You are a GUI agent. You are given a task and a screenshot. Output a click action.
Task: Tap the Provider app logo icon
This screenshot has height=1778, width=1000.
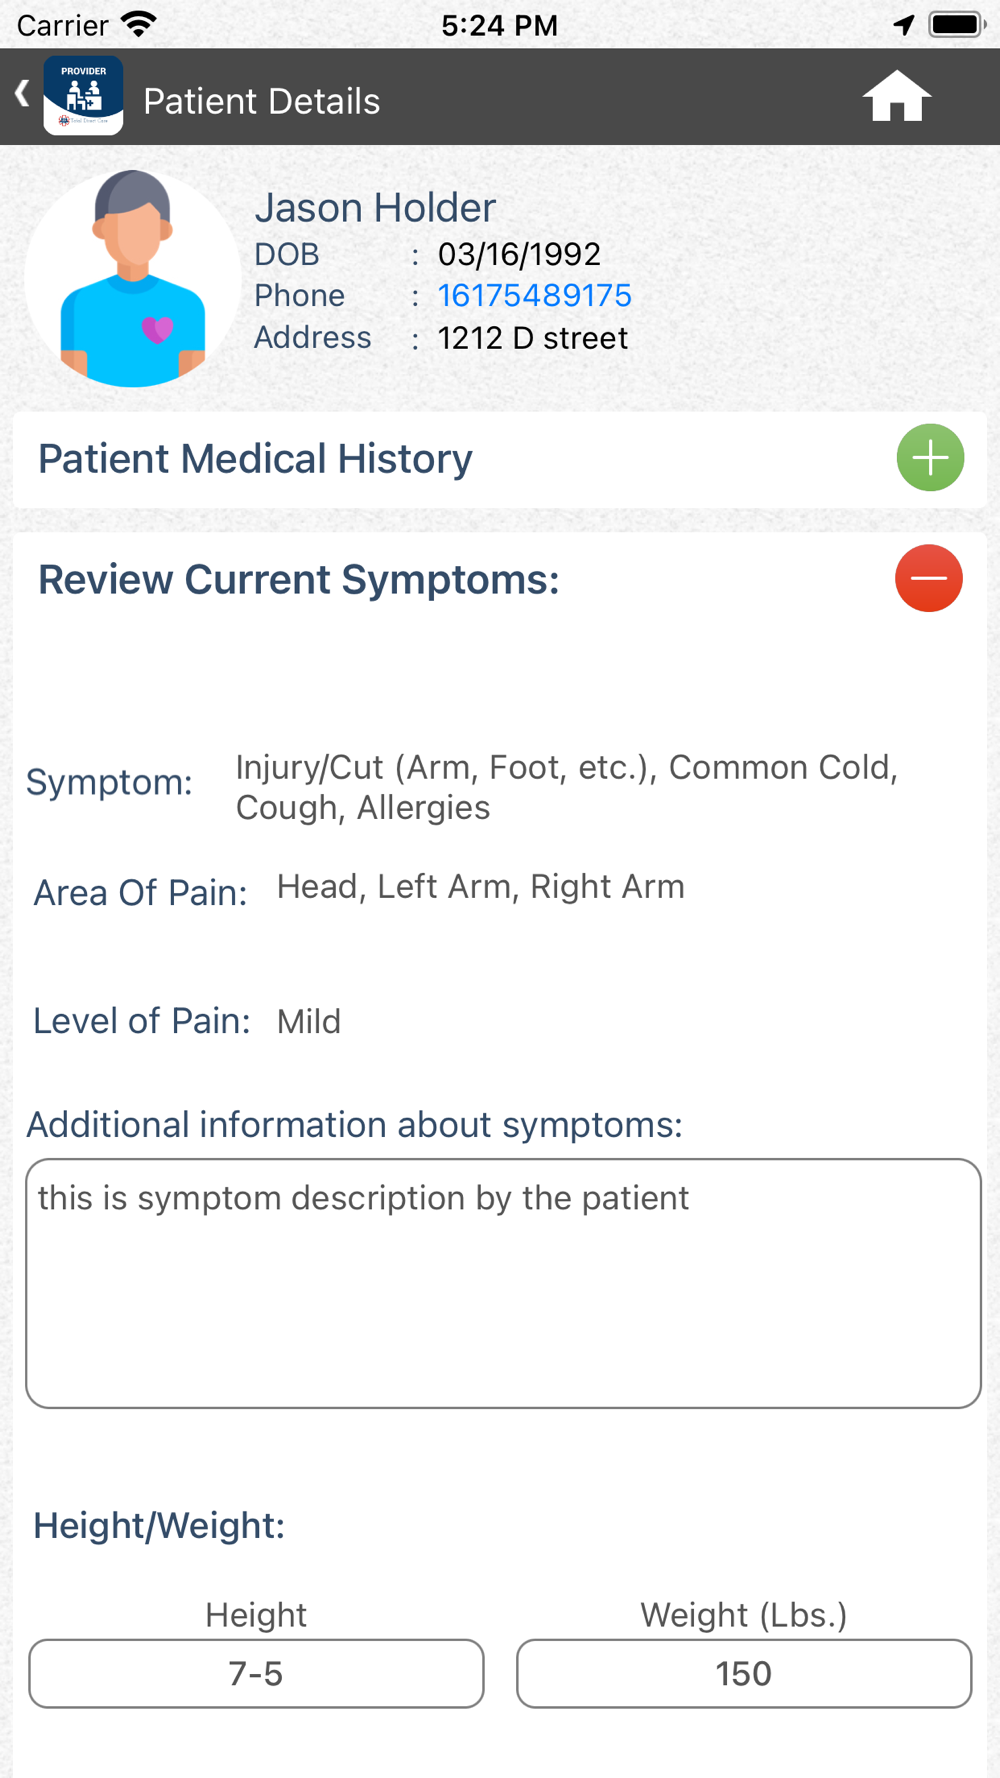(83, 96)
